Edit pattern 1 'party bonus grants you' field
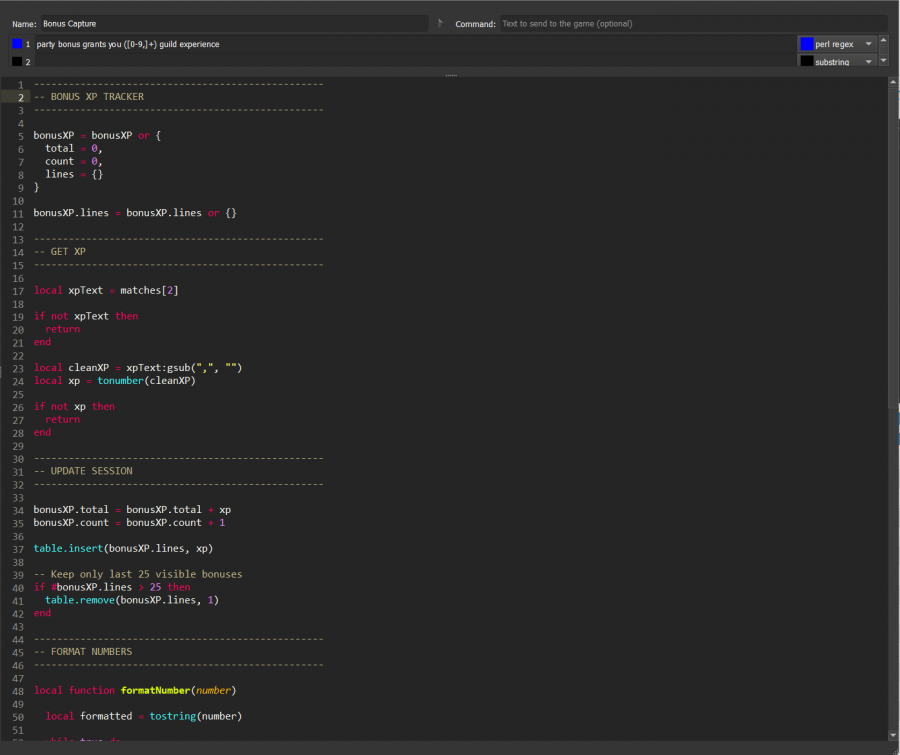The height and width of the screenshot is (755, 900). click(x=414, y=44)
